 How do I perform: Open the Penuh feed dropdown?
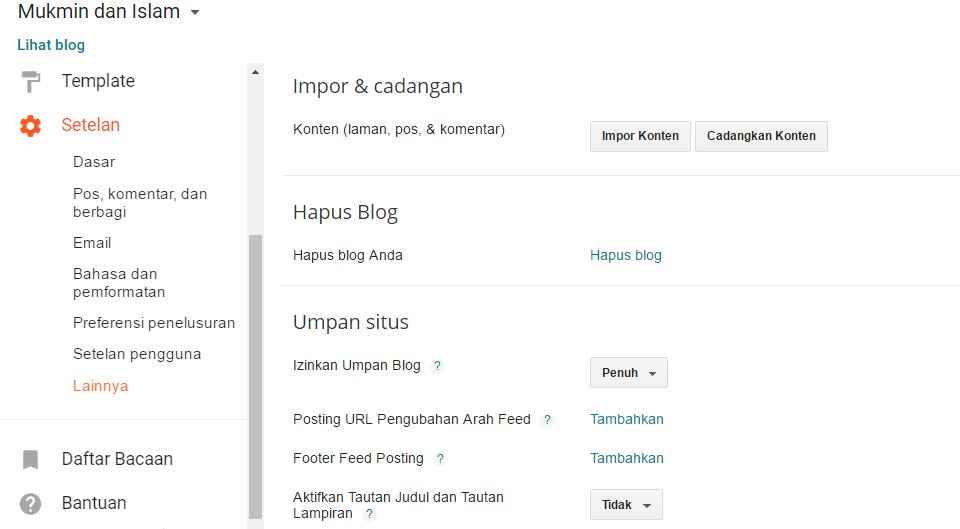pos(629,372)
